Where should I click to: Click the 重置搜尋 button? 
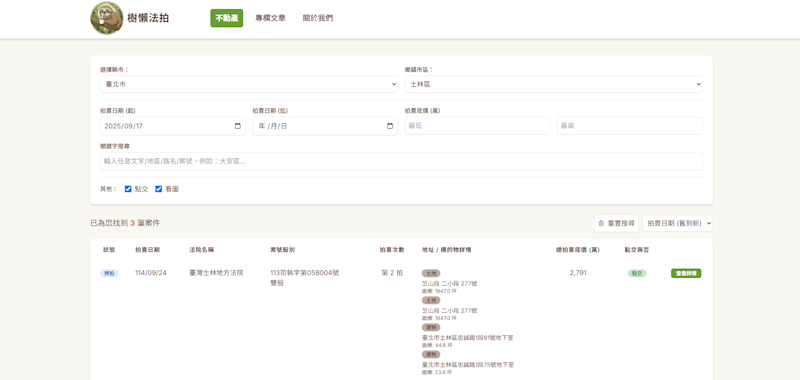[616, 223]
